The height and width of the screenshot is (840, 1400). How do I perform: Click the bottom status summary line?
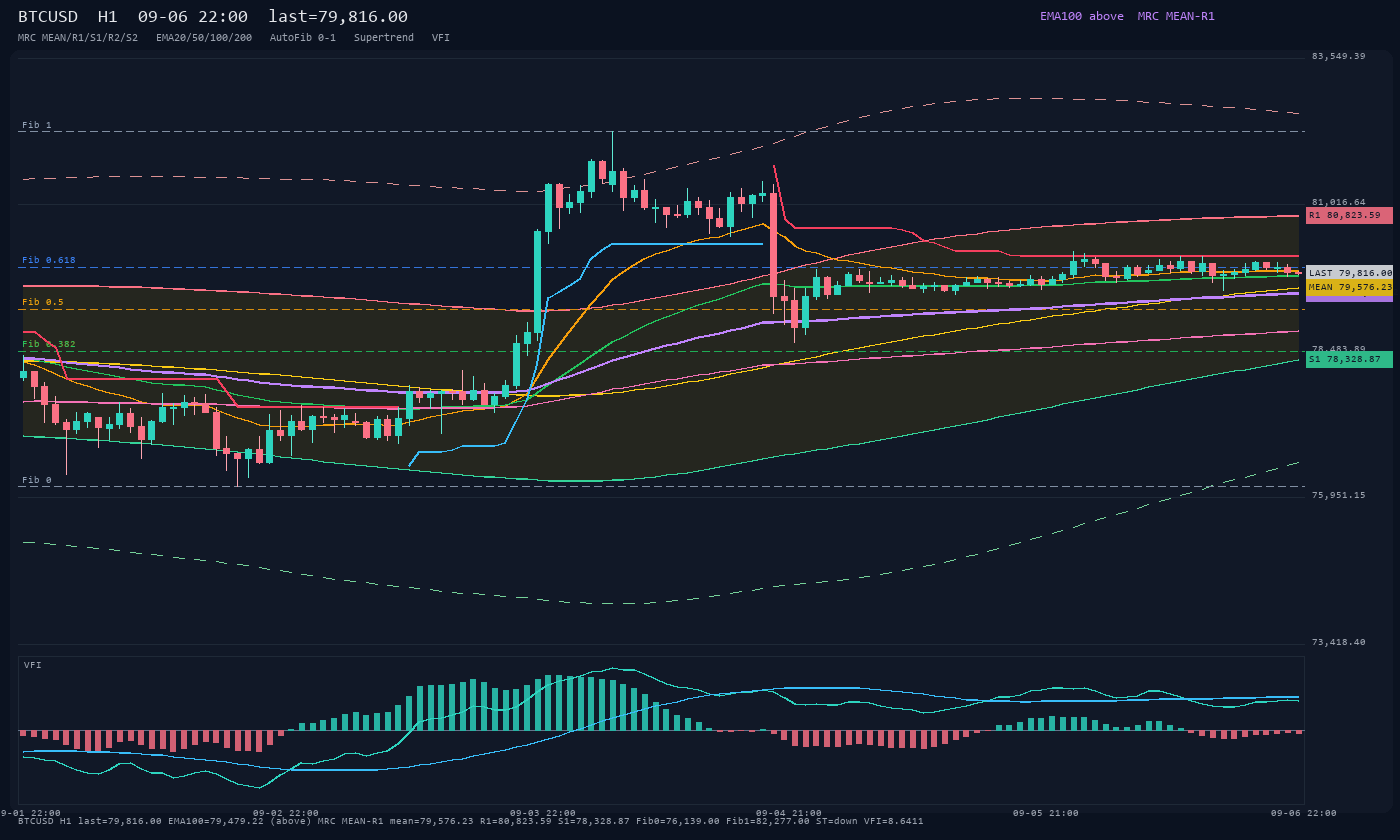[x=470, y=821]
